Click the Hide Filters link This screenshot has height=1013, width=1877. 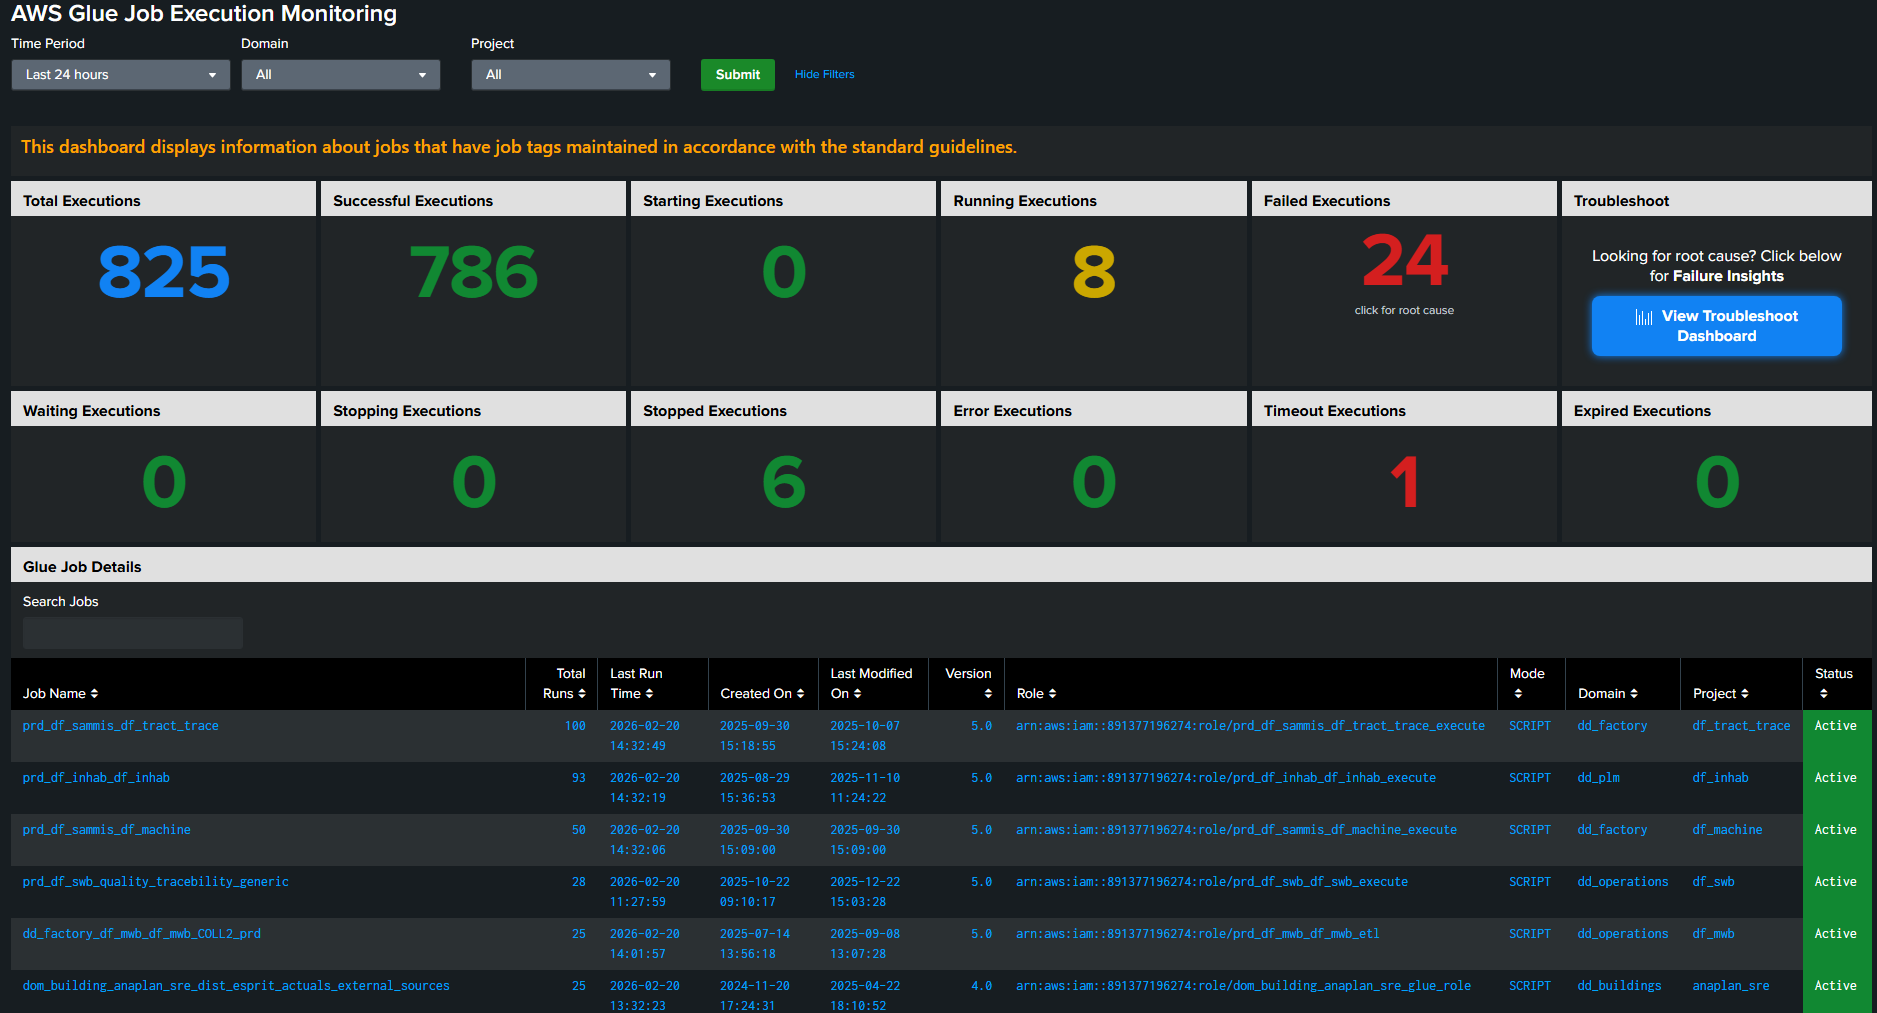[825, 74]
